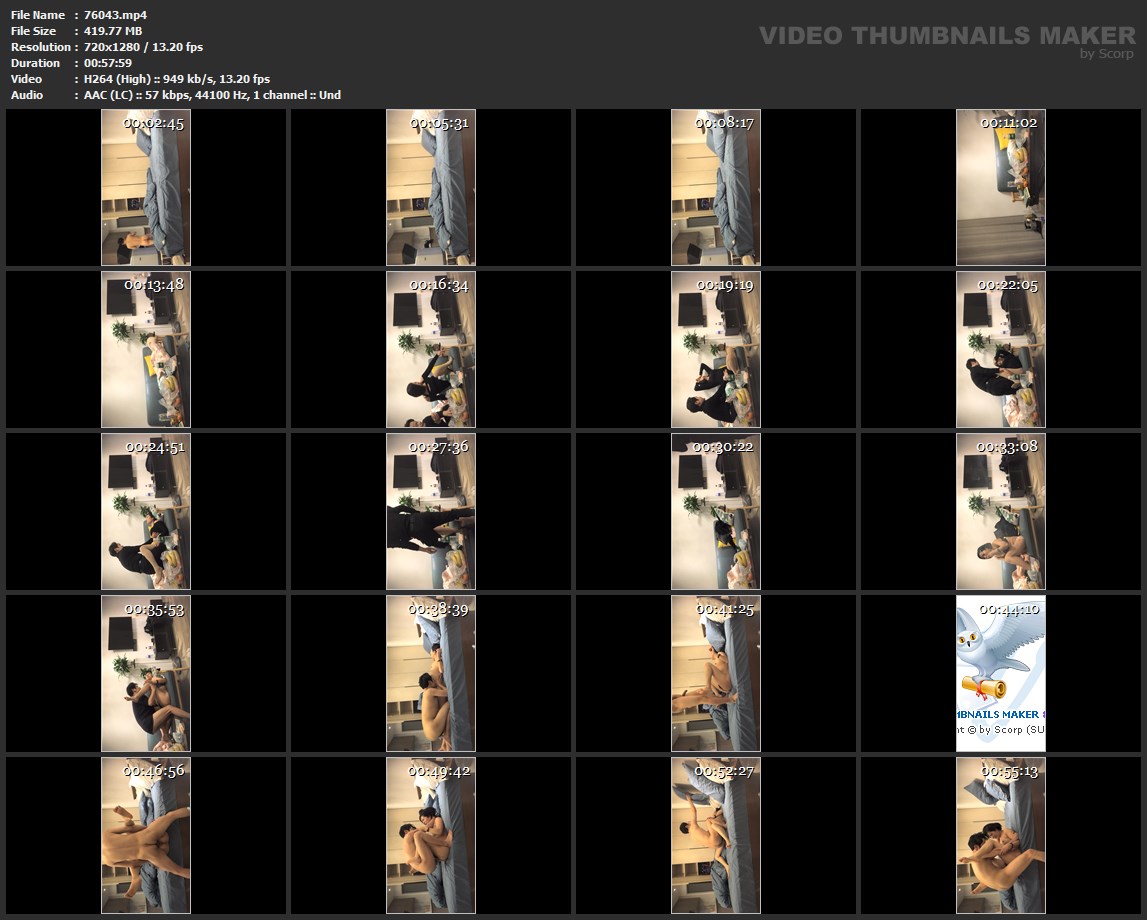Click the thumbnail at timestamp 00:02:45
Viewport: 1147px width, 920px height.
click(146, 187)
